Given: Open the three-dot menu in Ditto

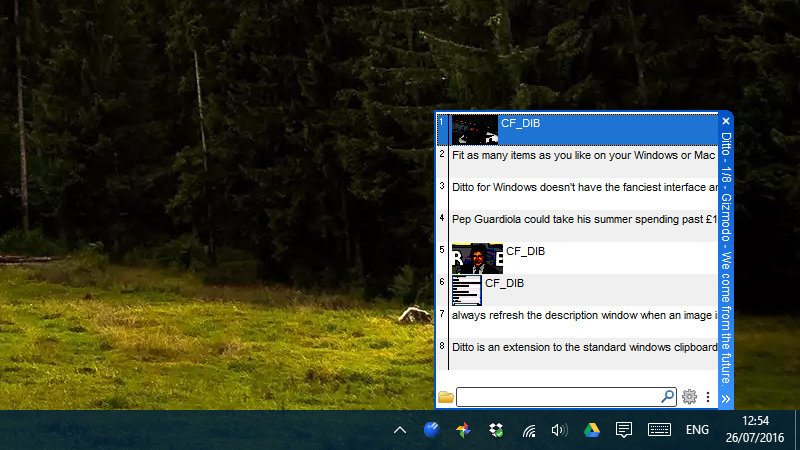Looking at the screenshot, I should click(708, 396).
